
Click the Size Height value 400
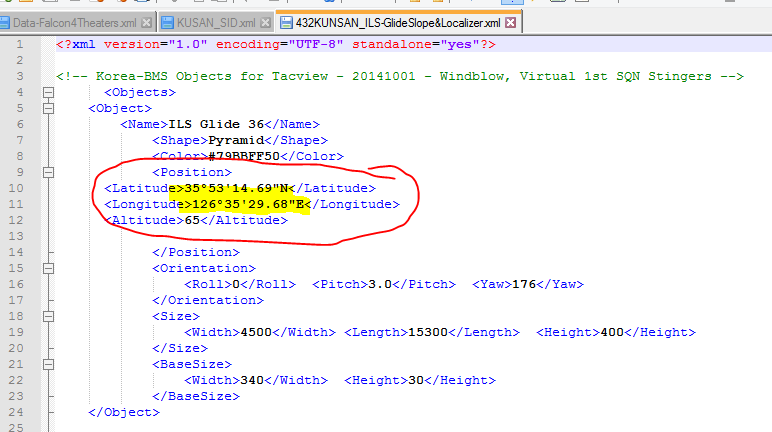(x=612, y=332)
